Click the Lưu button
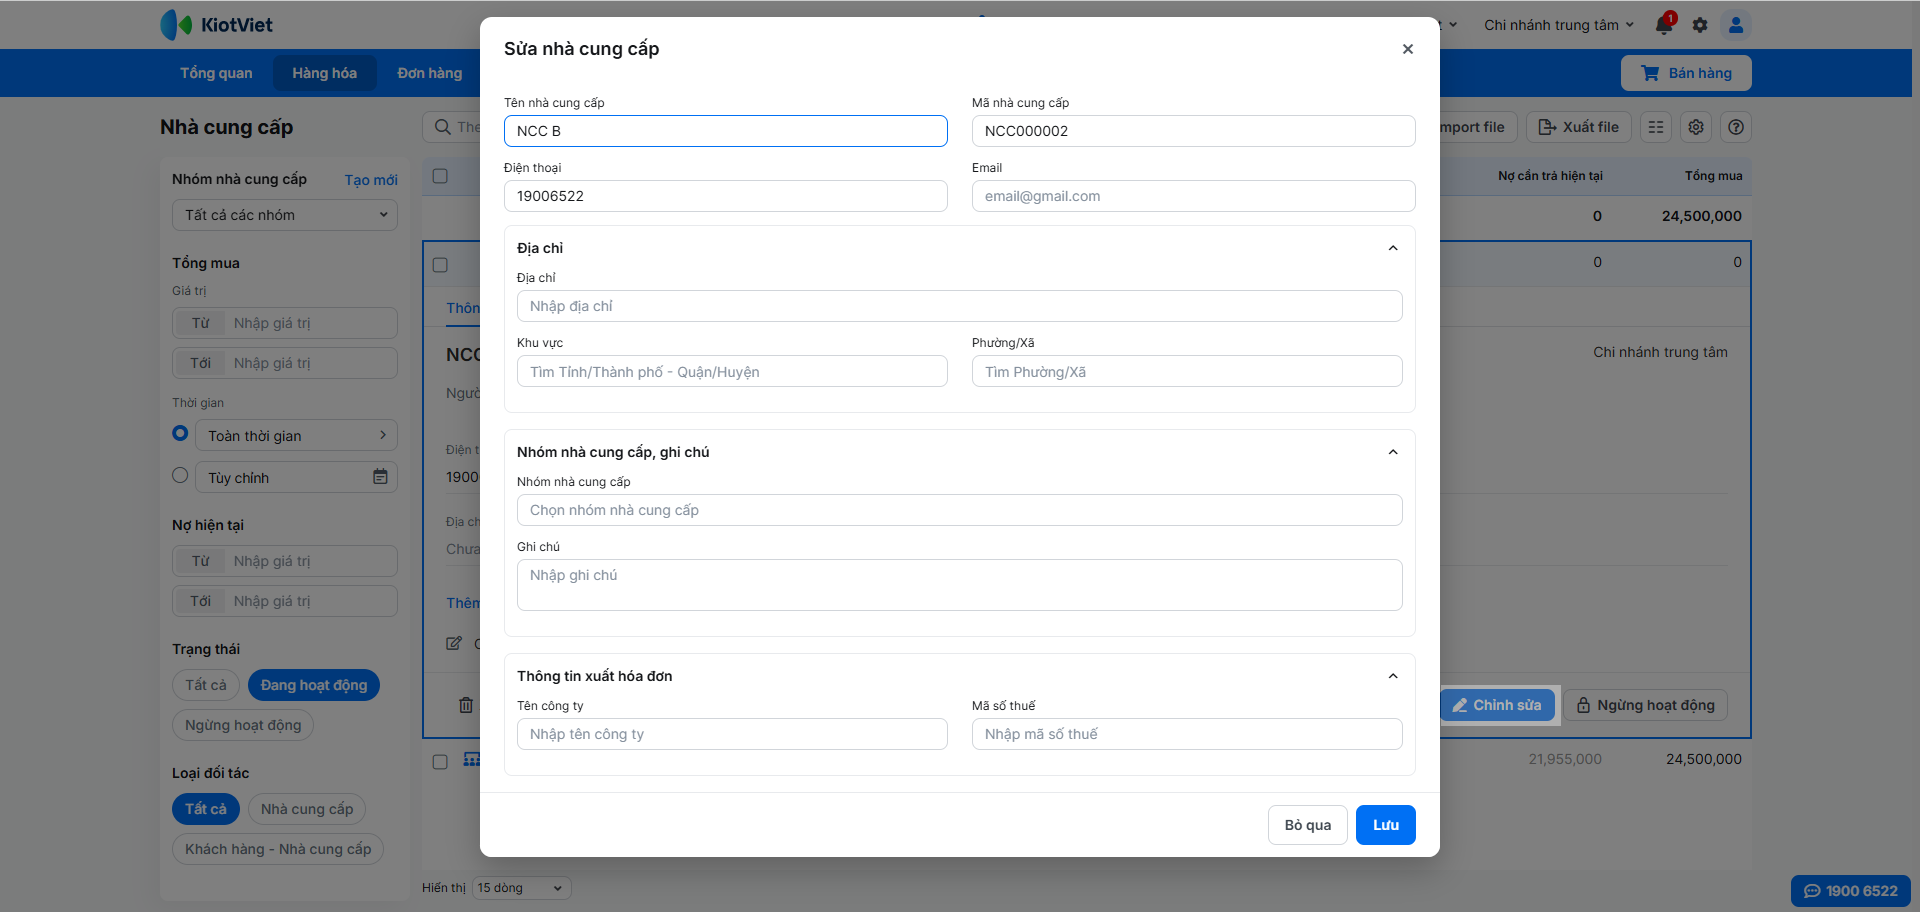The width and height of the screenshot is (1920, 912). tap(1385, 825)
